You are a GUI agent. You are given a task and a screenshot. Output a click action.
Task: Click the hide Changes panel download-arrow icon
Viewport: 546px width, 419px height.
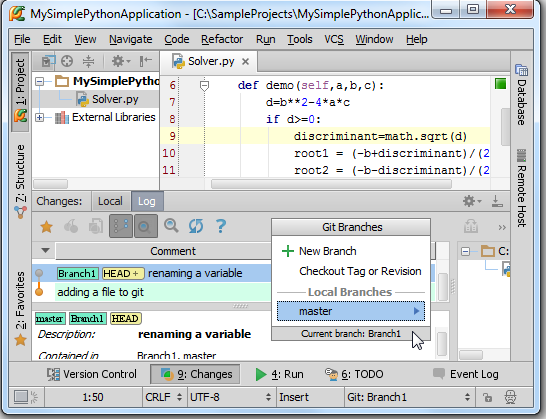pos(497,201)
